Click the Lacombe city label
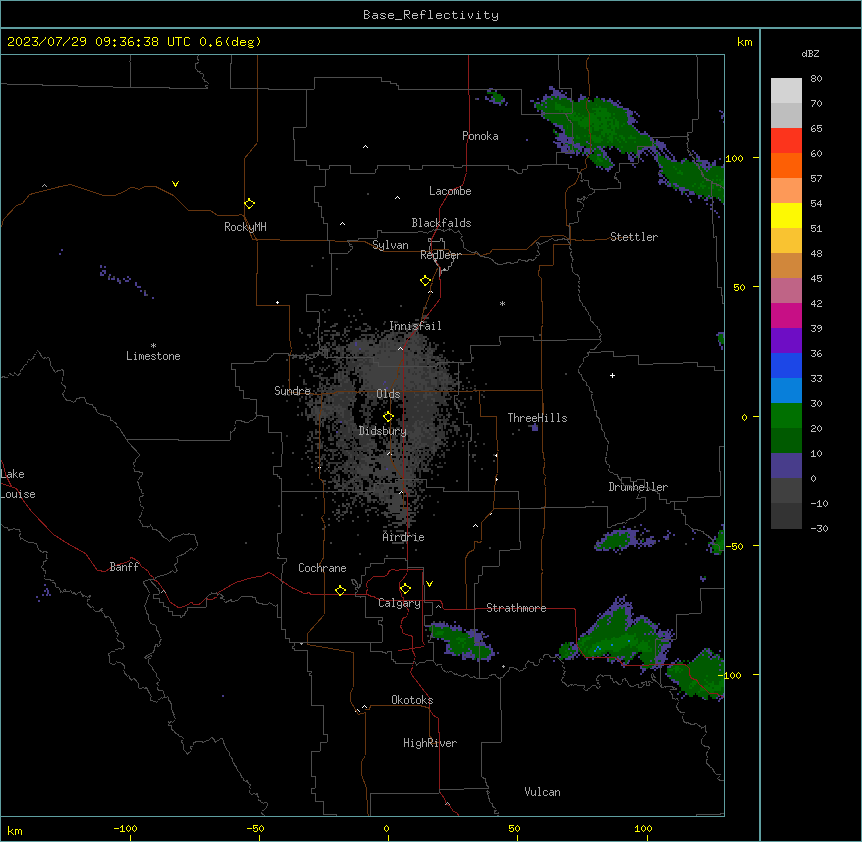Viewport: 862px width, 842px height. [450, 191]
